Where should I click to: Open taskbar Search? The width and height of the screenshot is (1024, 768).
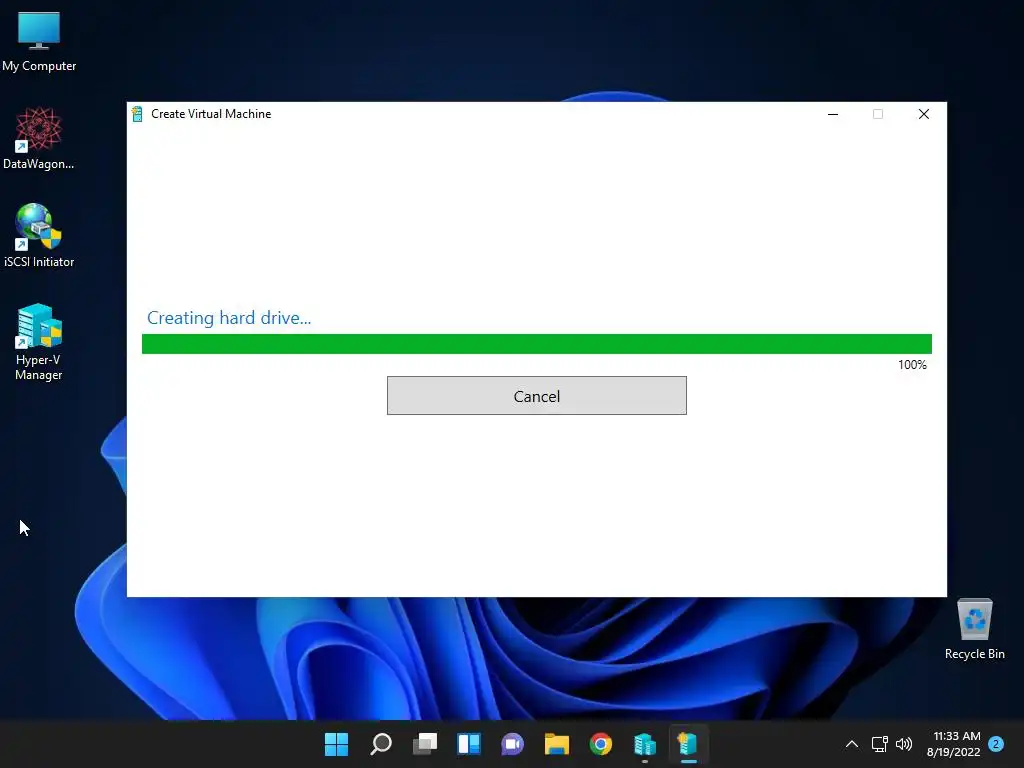coord(381,744)
